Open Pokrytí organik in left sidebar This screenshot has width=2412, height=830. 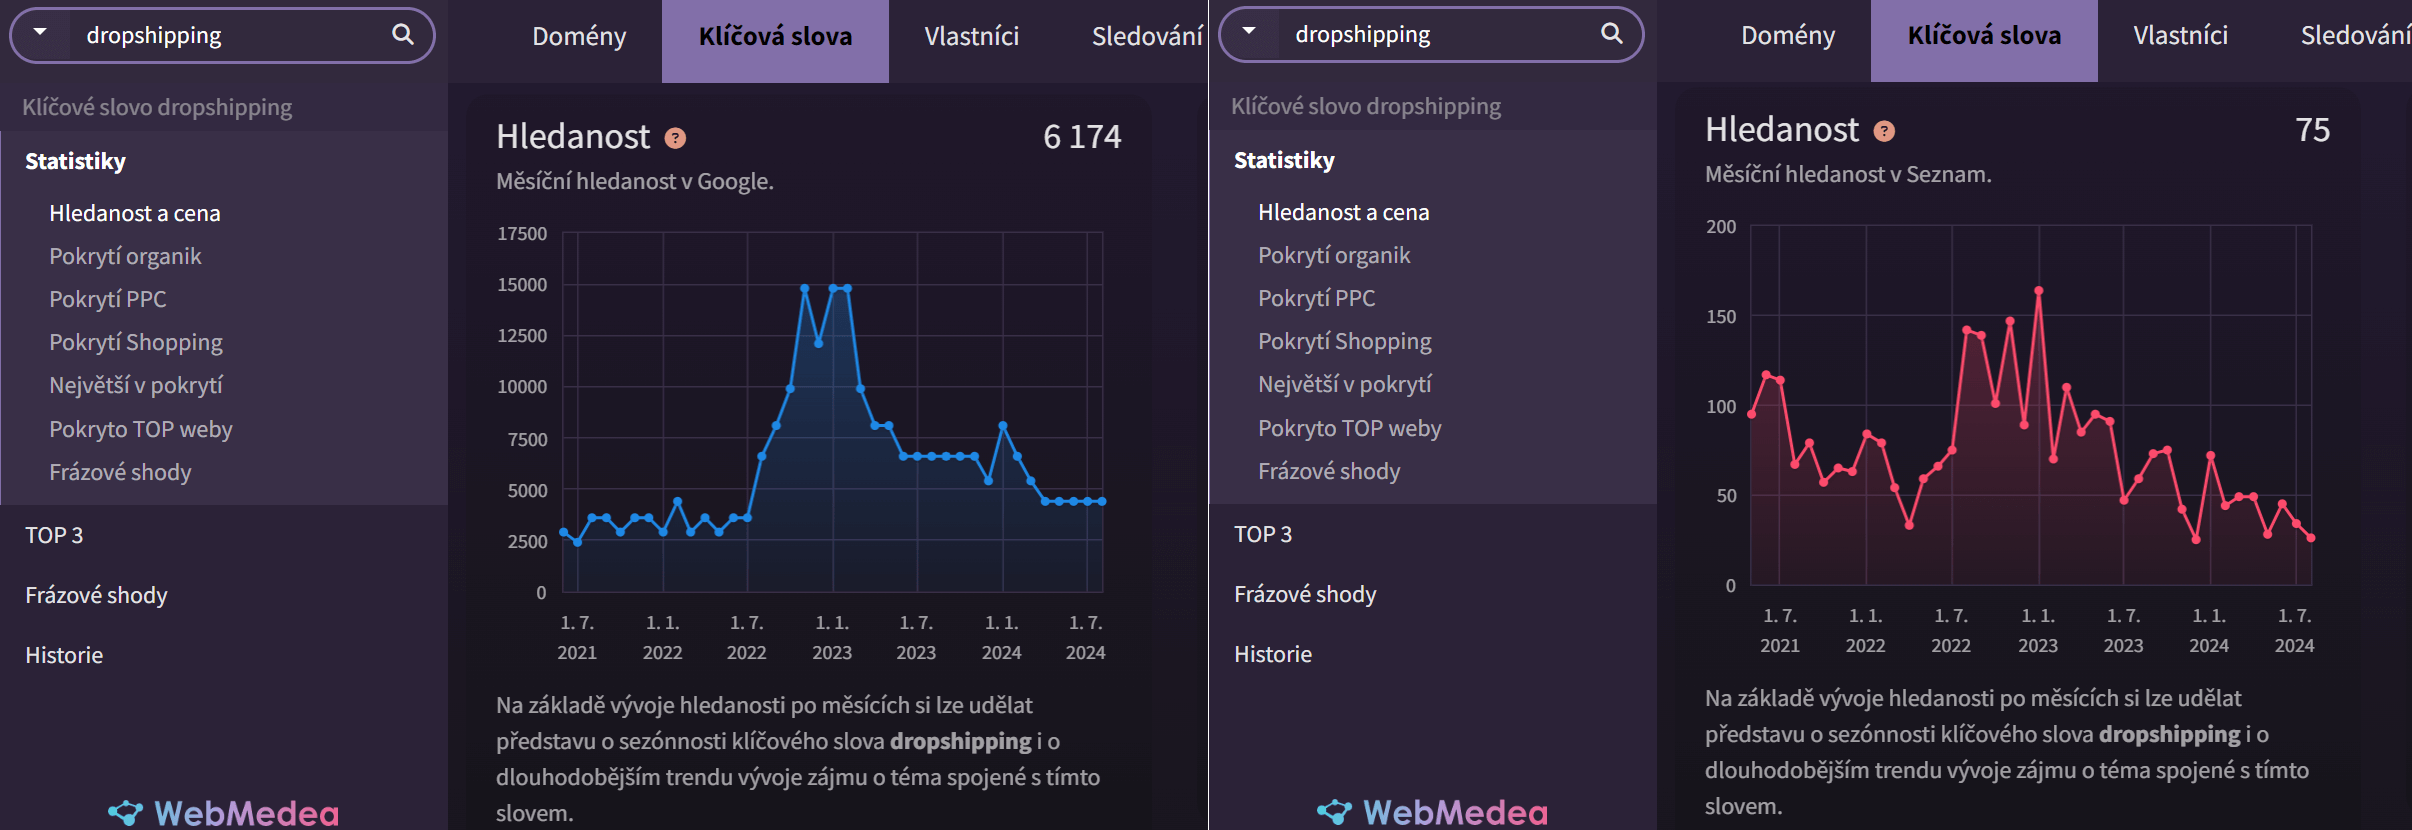(125, 257)
